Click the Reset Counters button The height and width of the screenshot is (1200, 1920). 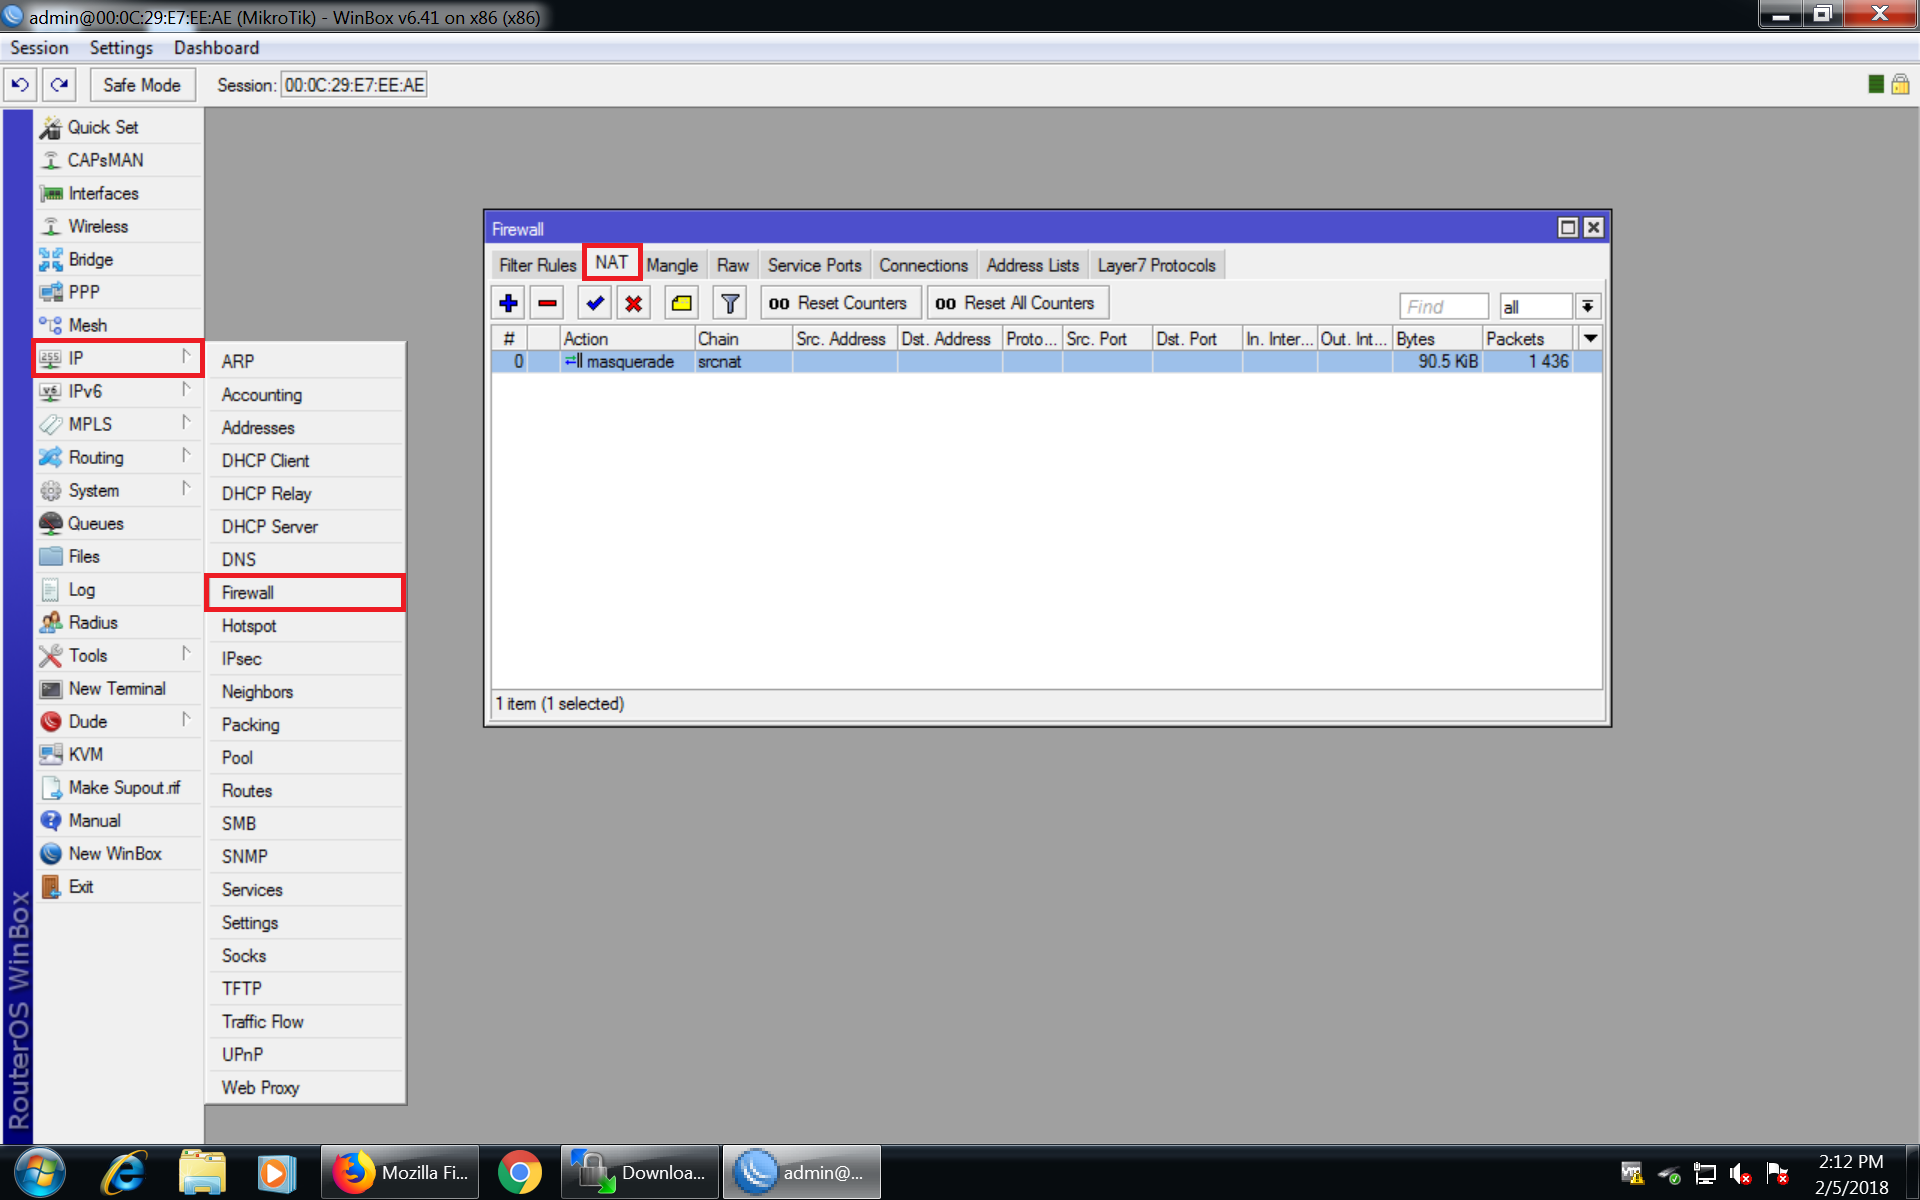point(839,303)
